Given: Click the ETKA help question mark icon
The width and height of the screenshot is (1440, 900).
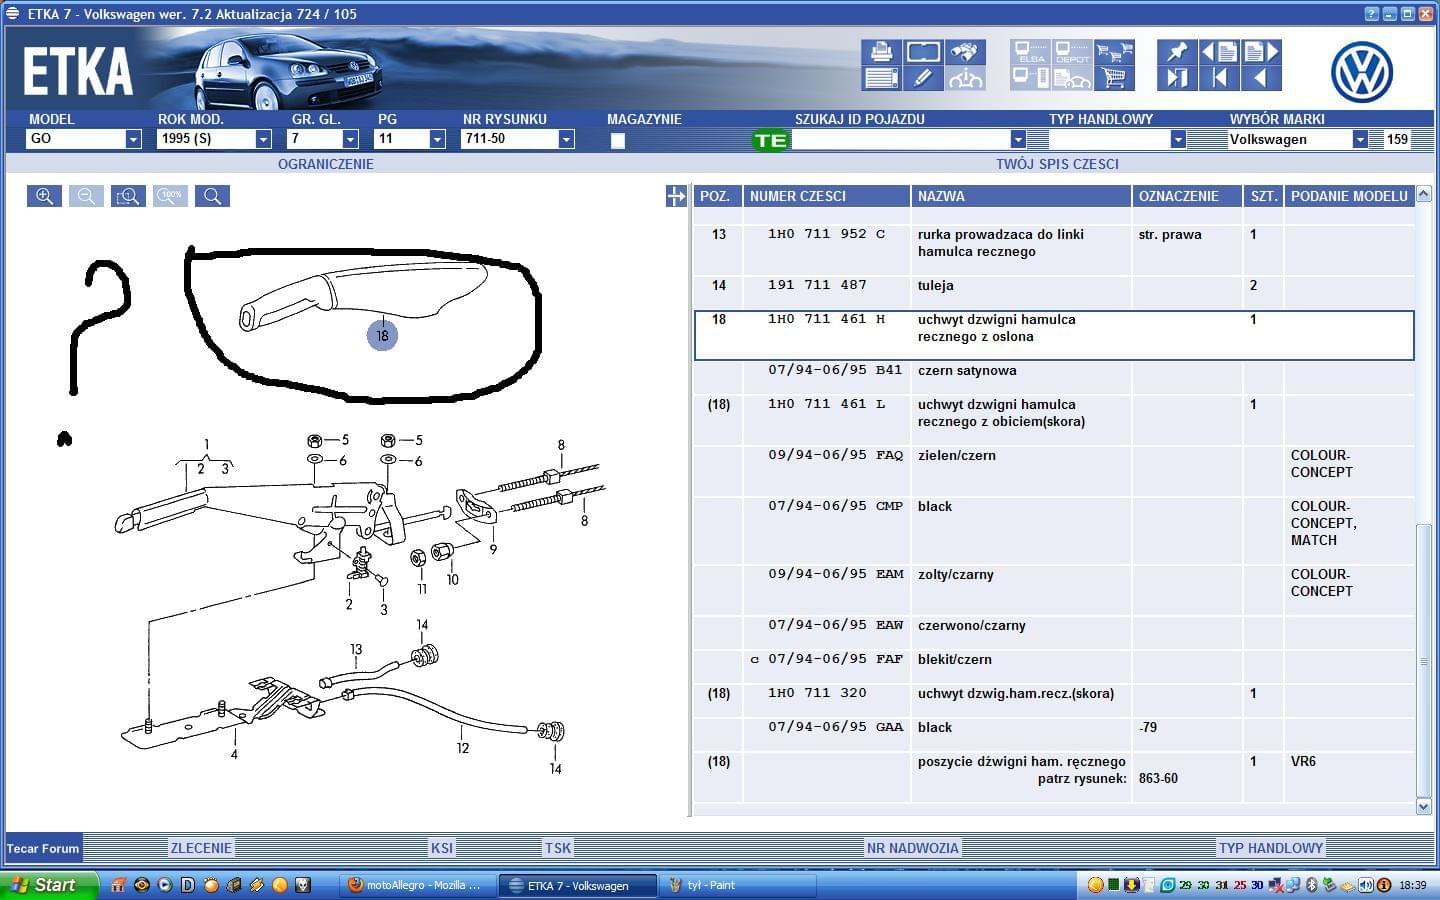Looking at the screenshot, I should 1372,14.
